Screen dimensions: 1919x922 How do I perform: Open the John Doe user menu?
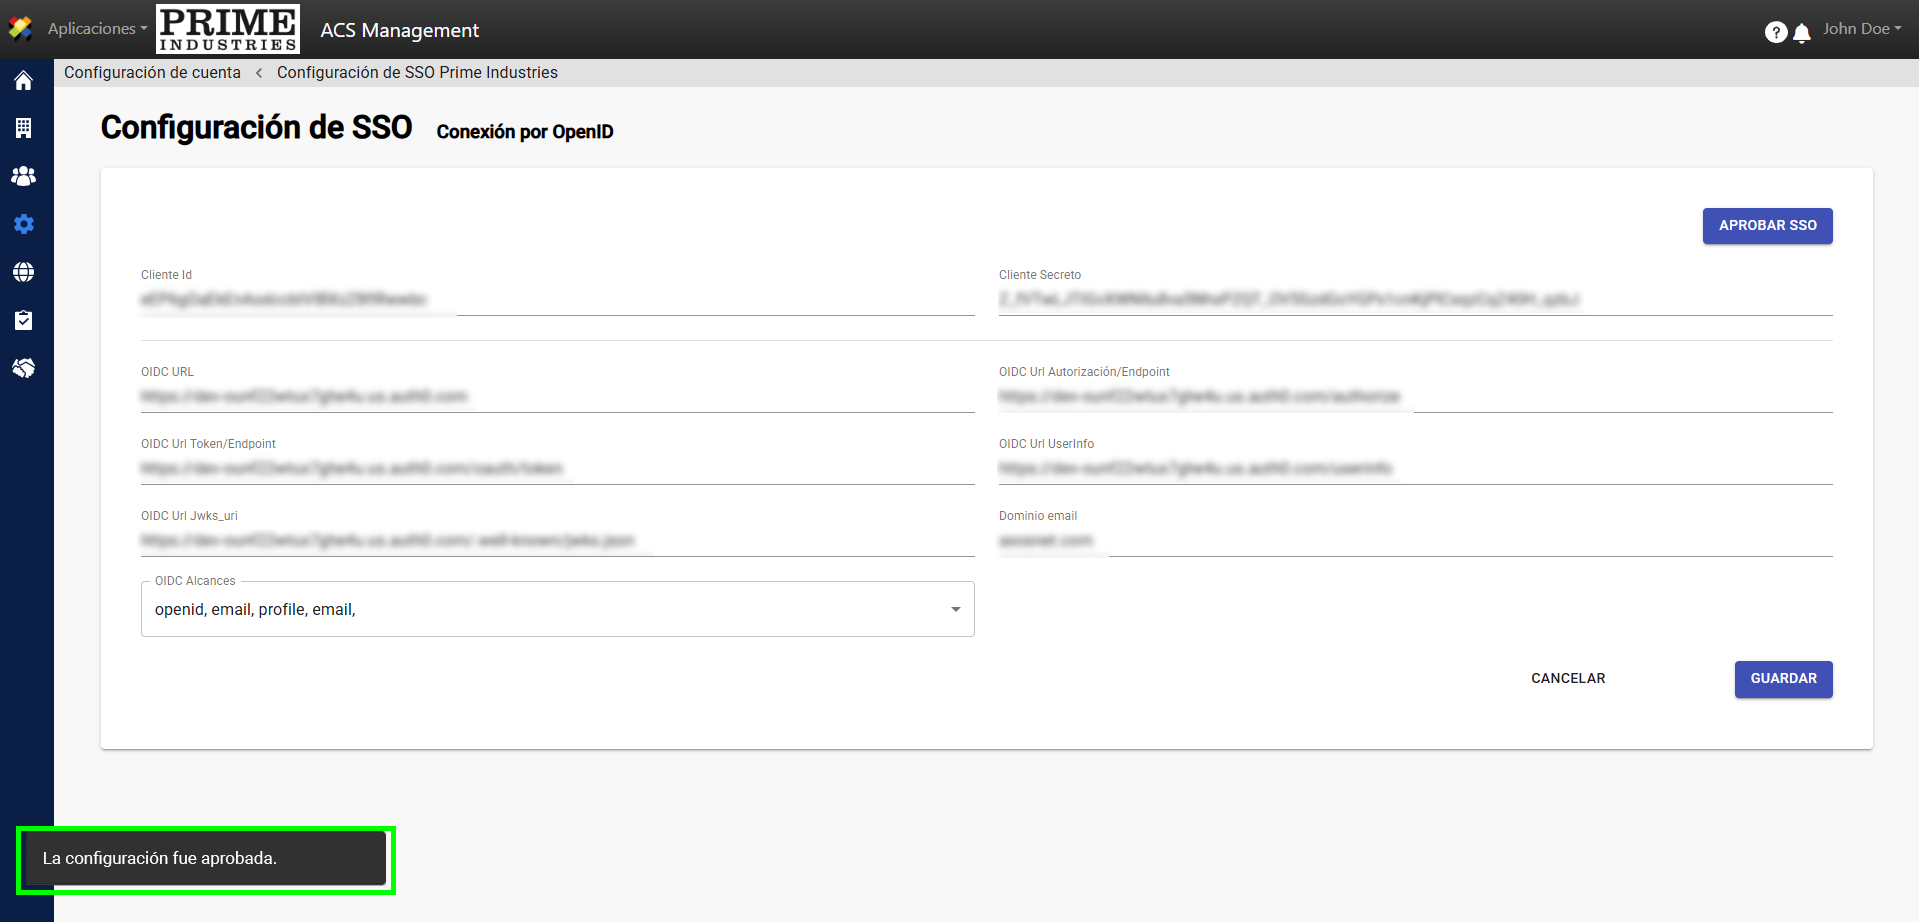1861,29
